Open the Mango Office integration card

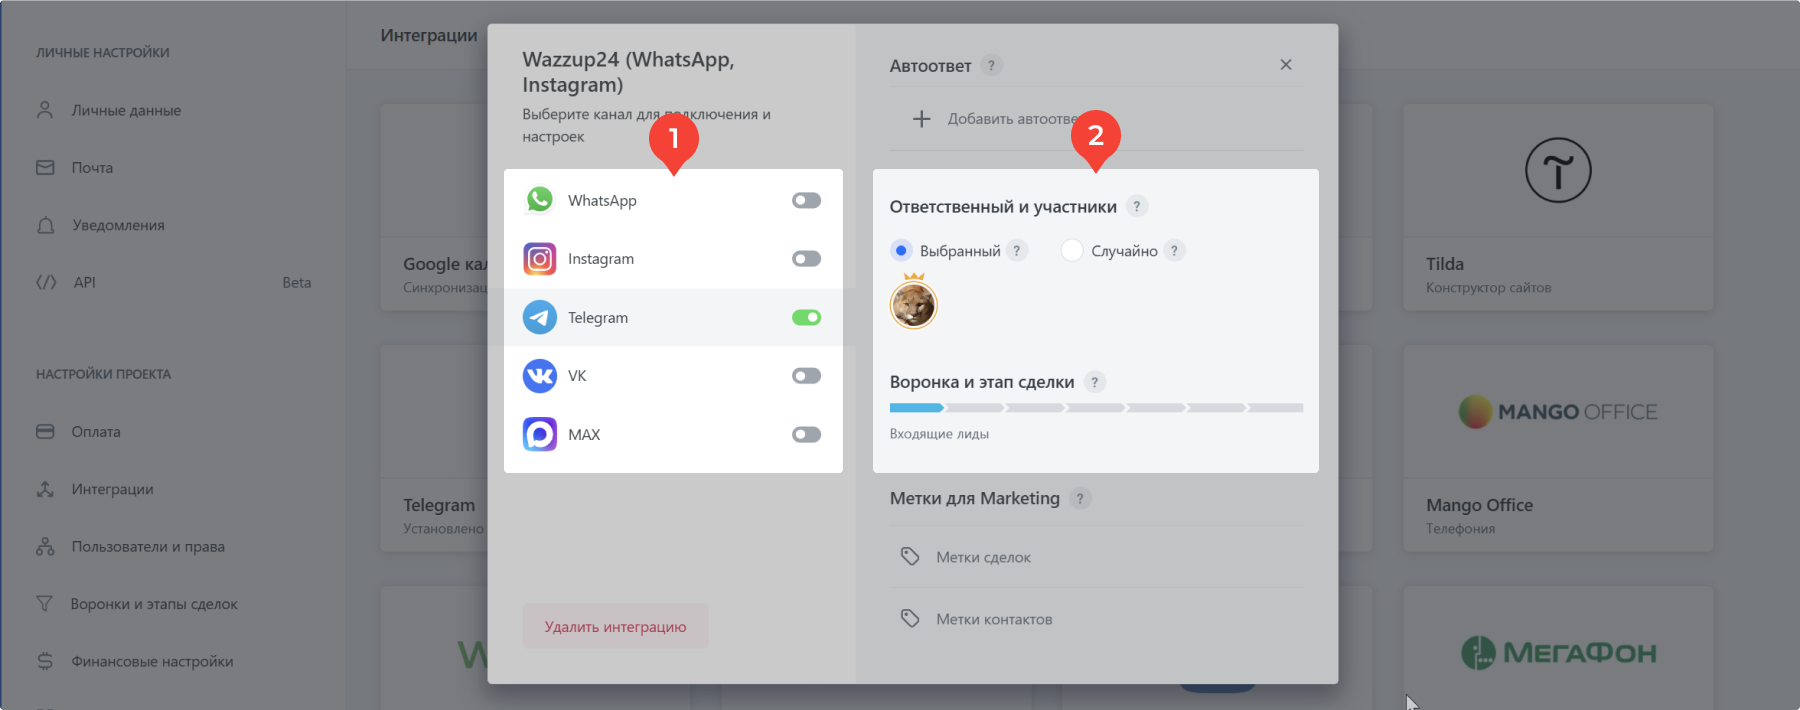pos(1558,448)
